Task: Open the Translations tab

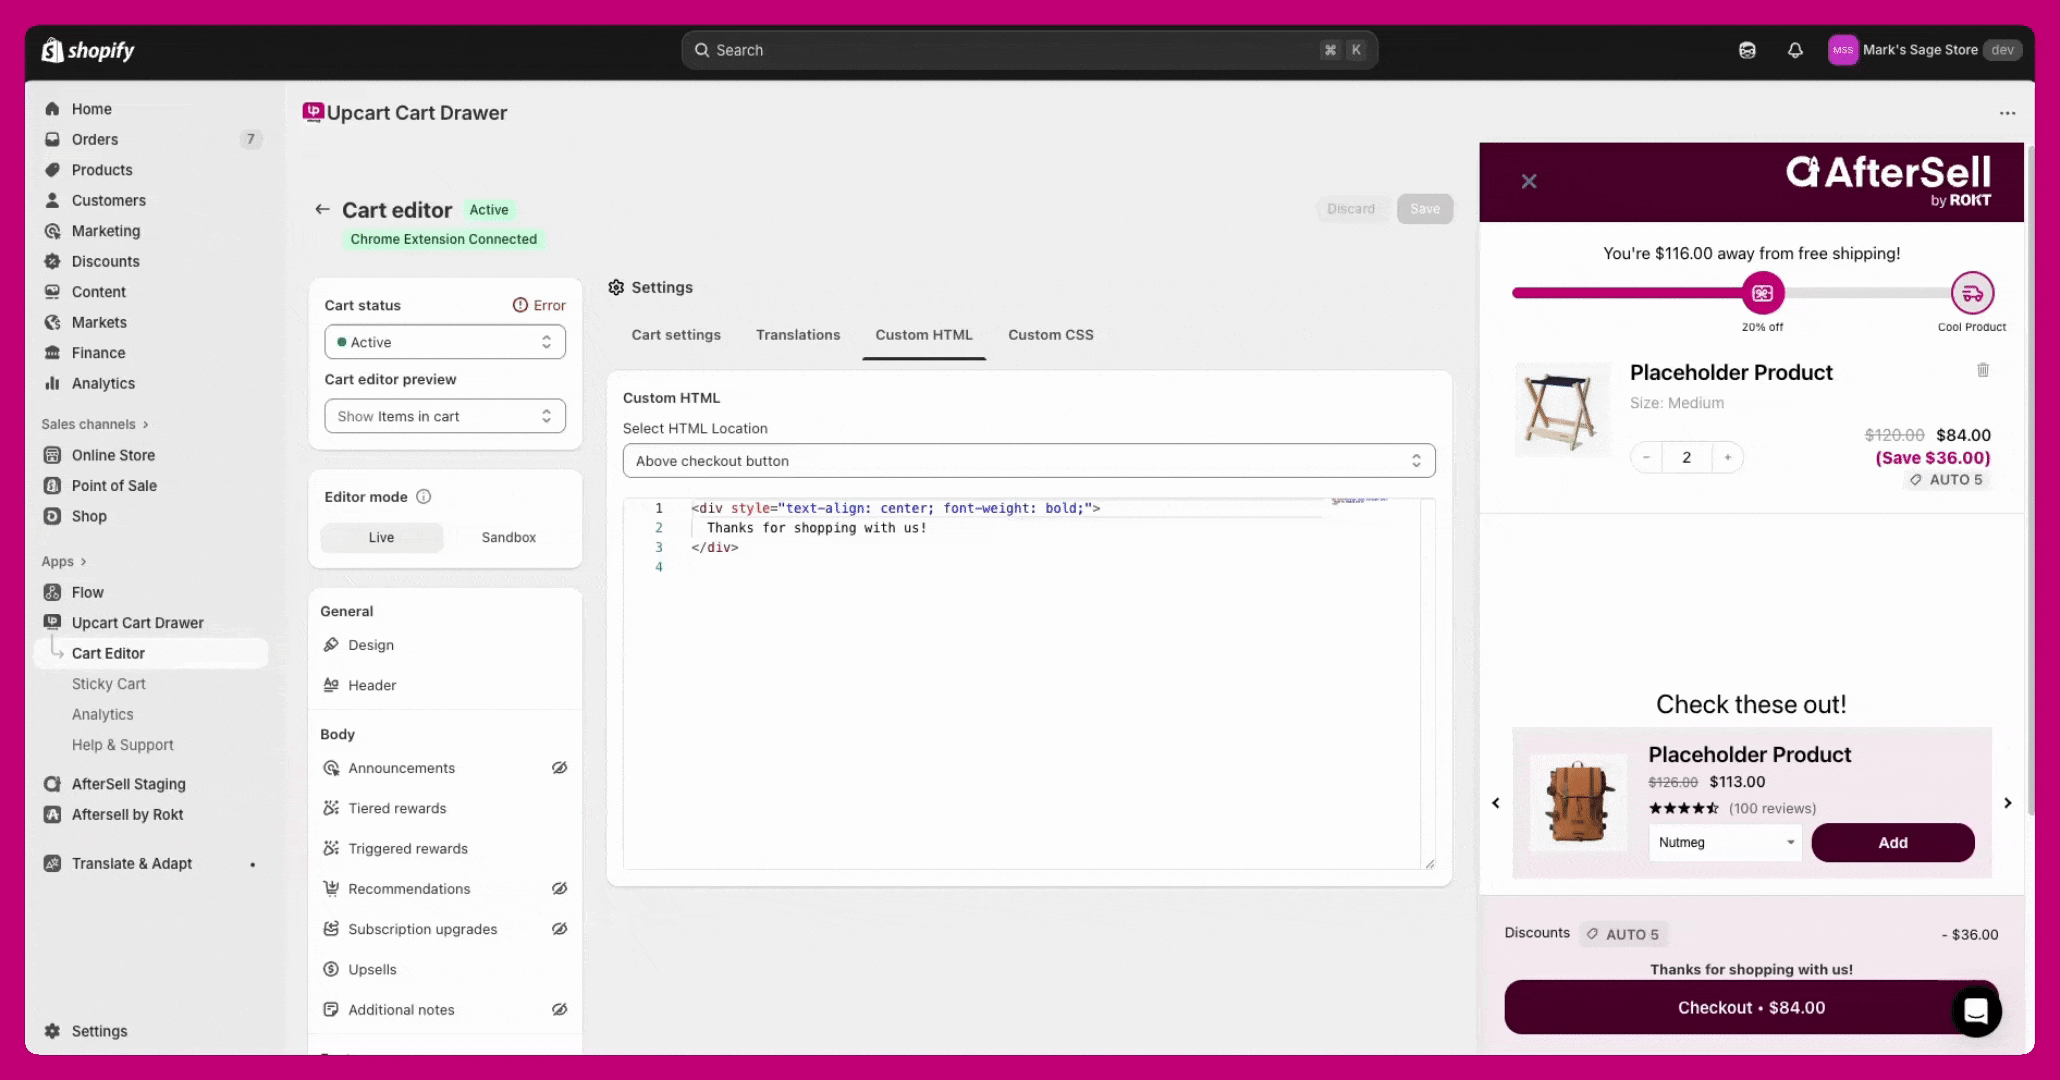Action: (x=797, y=335)
